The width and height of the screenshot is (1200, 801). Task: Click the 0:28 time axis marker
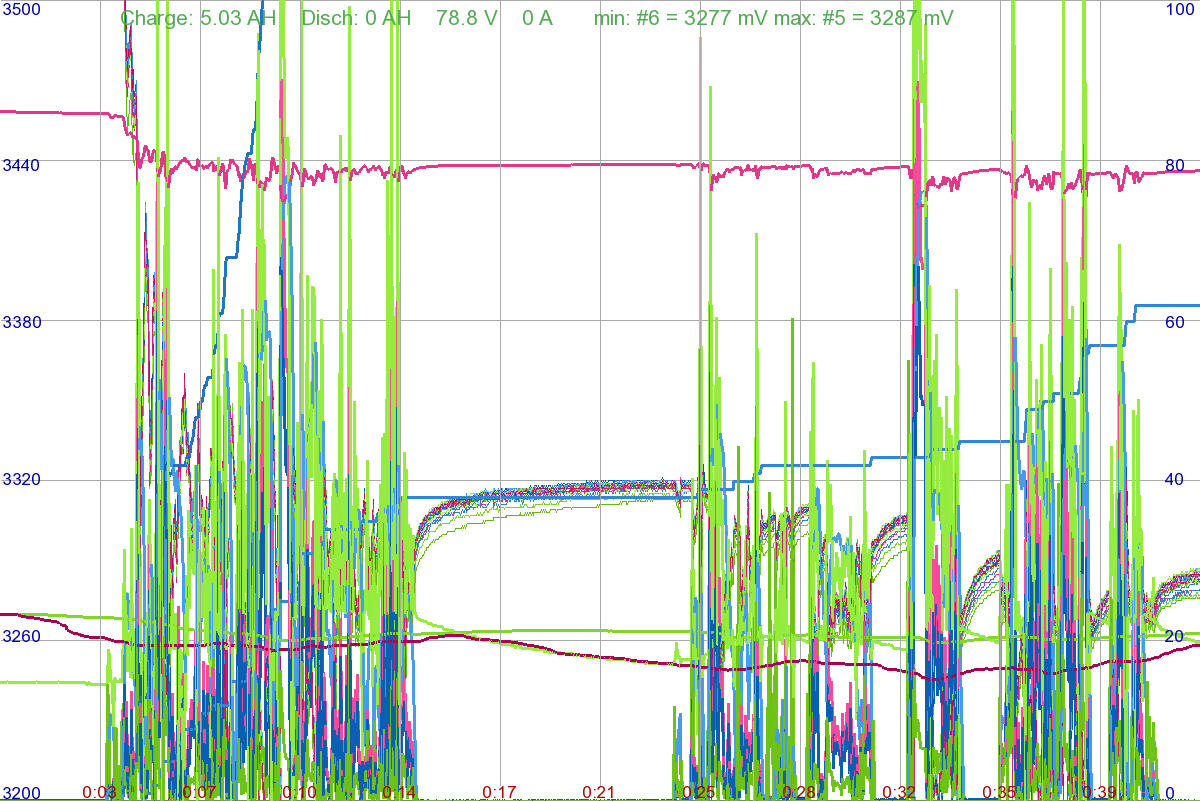(x=799, y=792)
